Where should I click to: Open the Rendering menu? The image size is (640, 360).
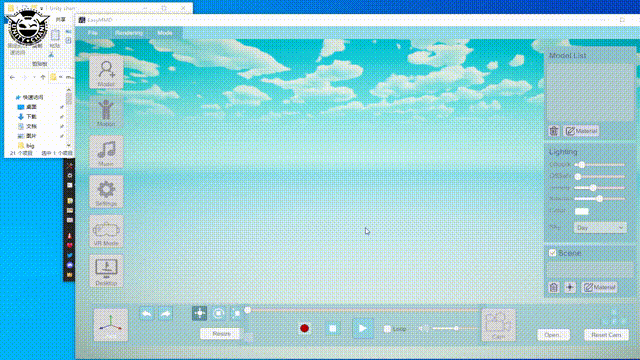pos(129,33)
